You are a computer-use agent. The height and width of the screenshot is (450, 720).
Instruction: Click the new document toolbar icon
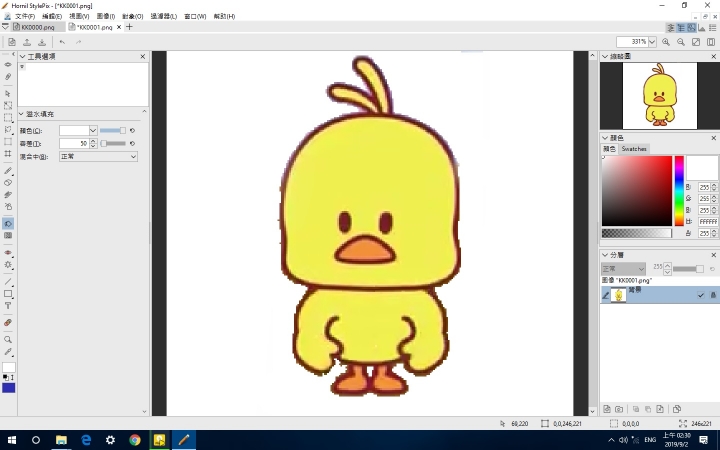click(x=12, y=42)
